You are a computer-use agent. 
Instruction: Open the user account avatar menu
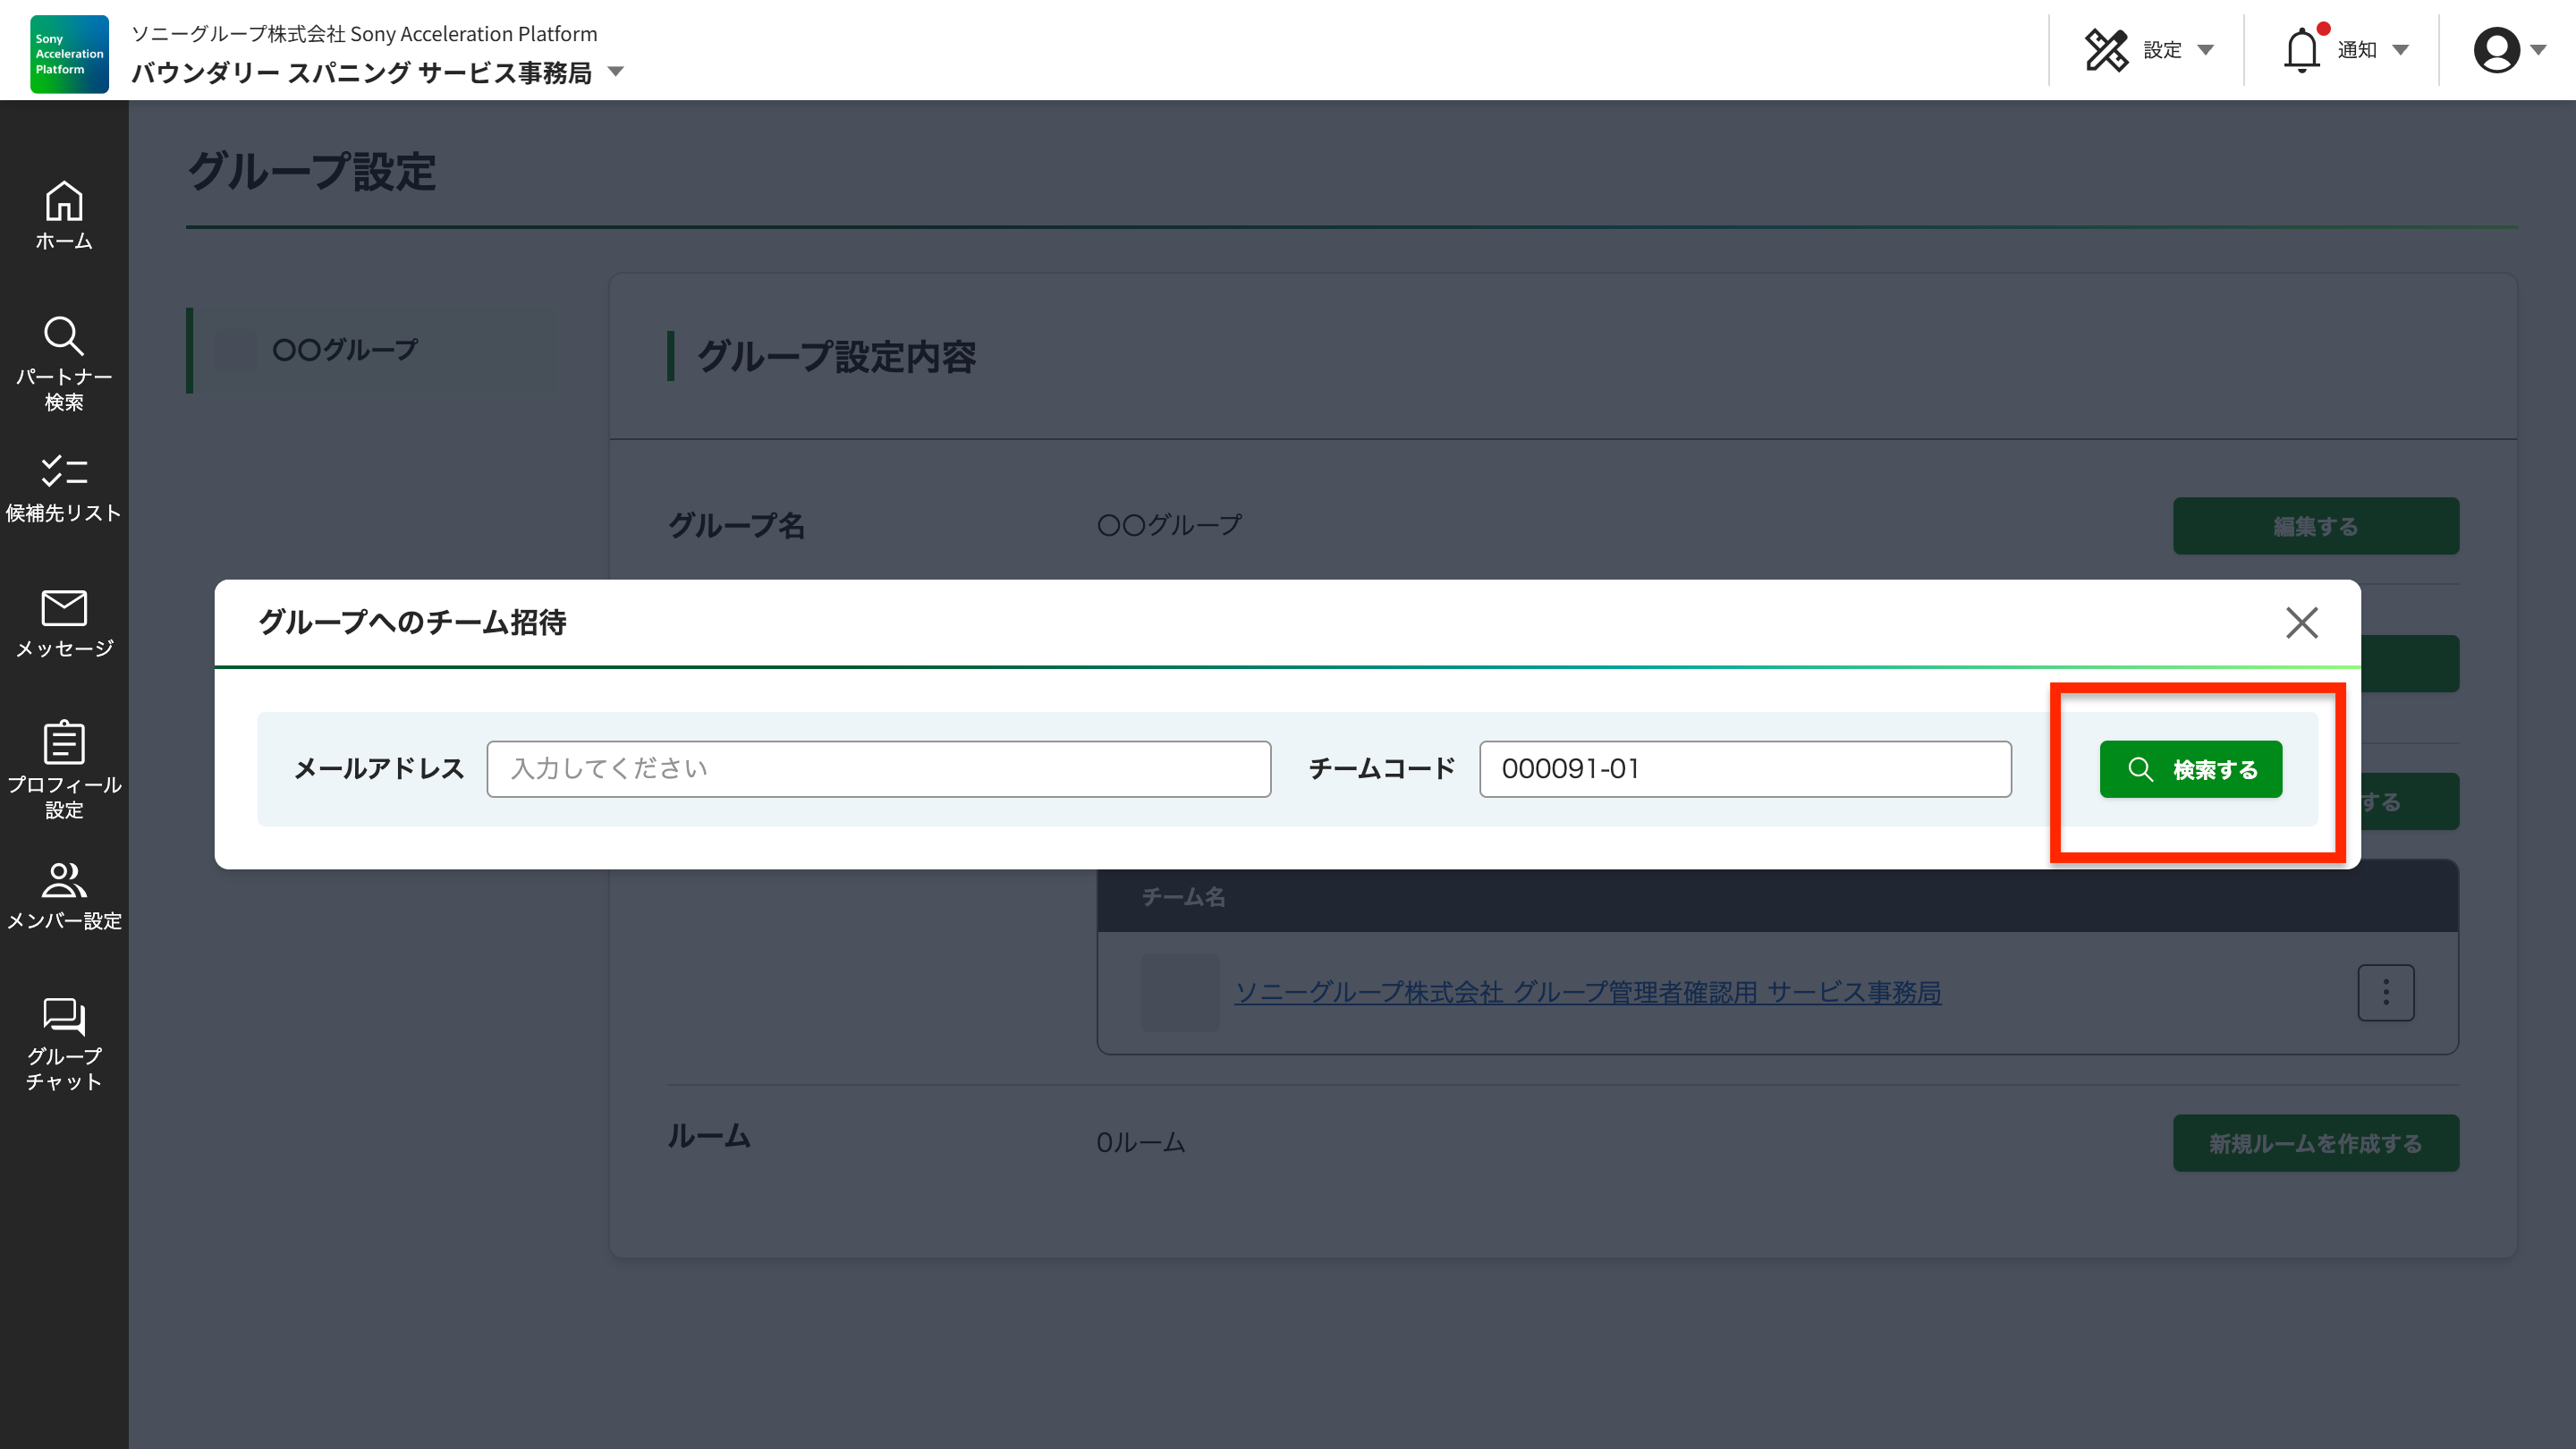click(x=2497, y=50)
